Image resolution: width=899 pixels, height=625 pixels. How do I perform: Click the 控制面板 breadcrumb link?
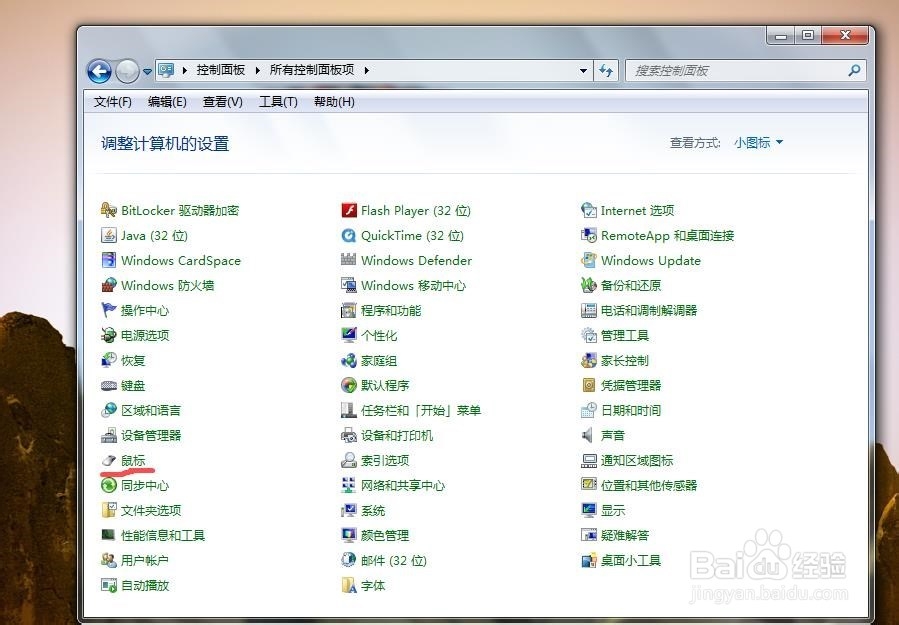coord(220,70)
